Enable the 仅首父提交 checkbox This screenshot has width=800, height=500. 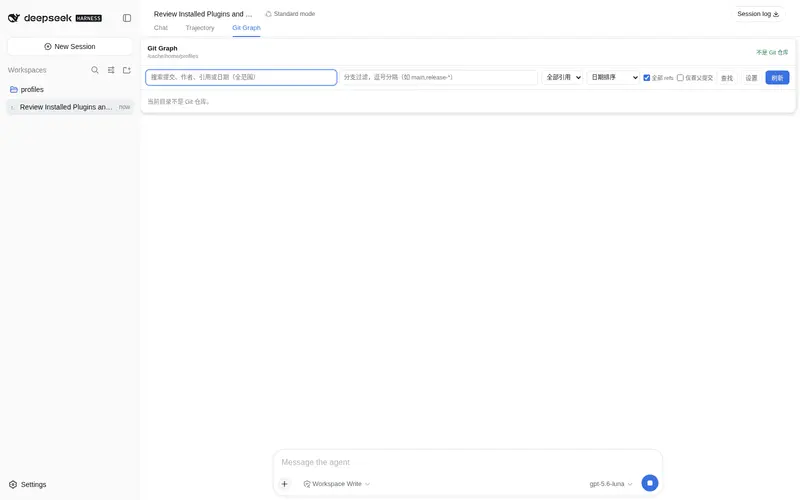(680, 78)
